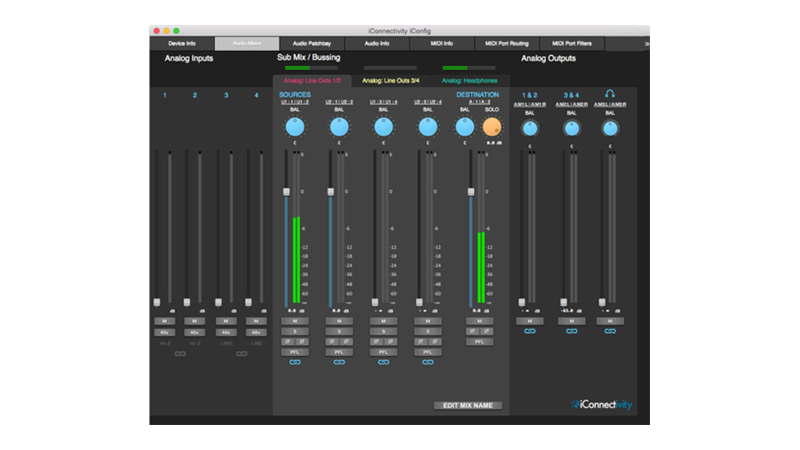Click the third source channel BAL knob

(x=383, y=127)
